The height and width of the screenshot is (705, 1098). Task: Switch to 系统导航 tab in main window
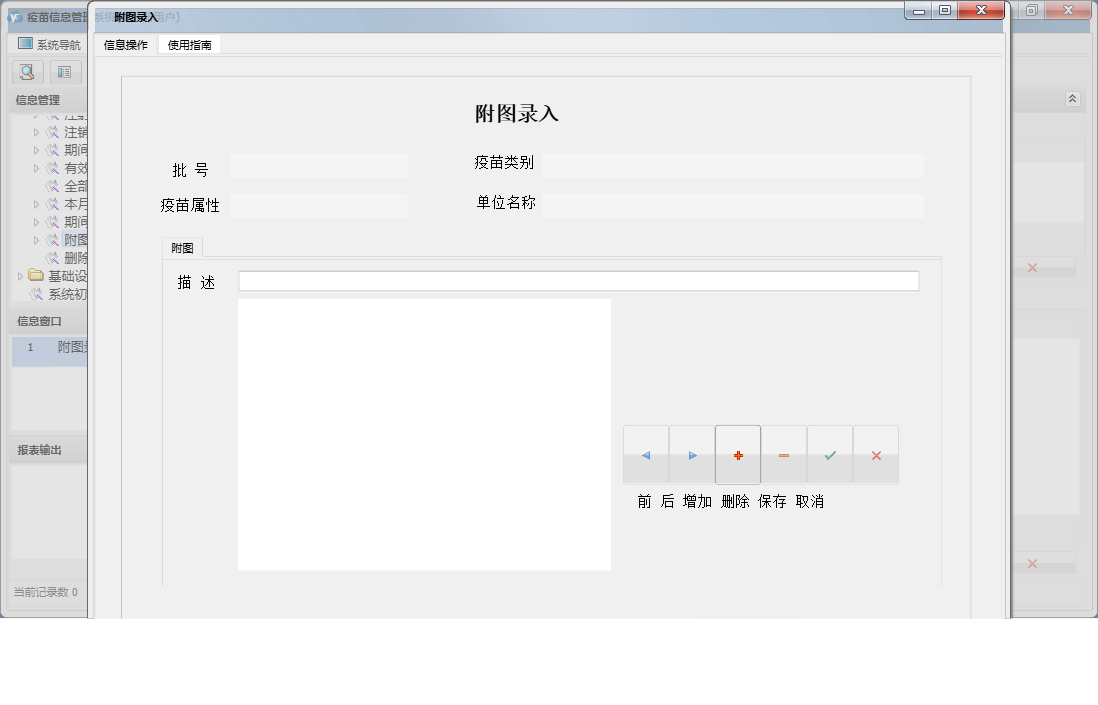click(48, 44)
